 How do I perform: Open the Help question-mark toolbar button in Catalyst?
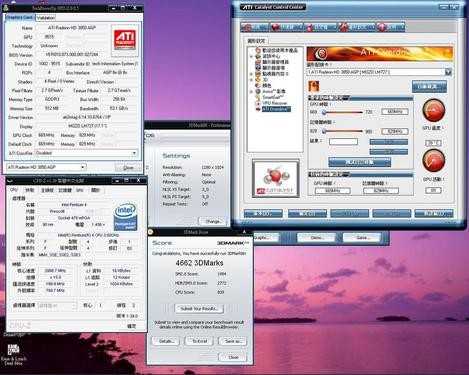391,27
